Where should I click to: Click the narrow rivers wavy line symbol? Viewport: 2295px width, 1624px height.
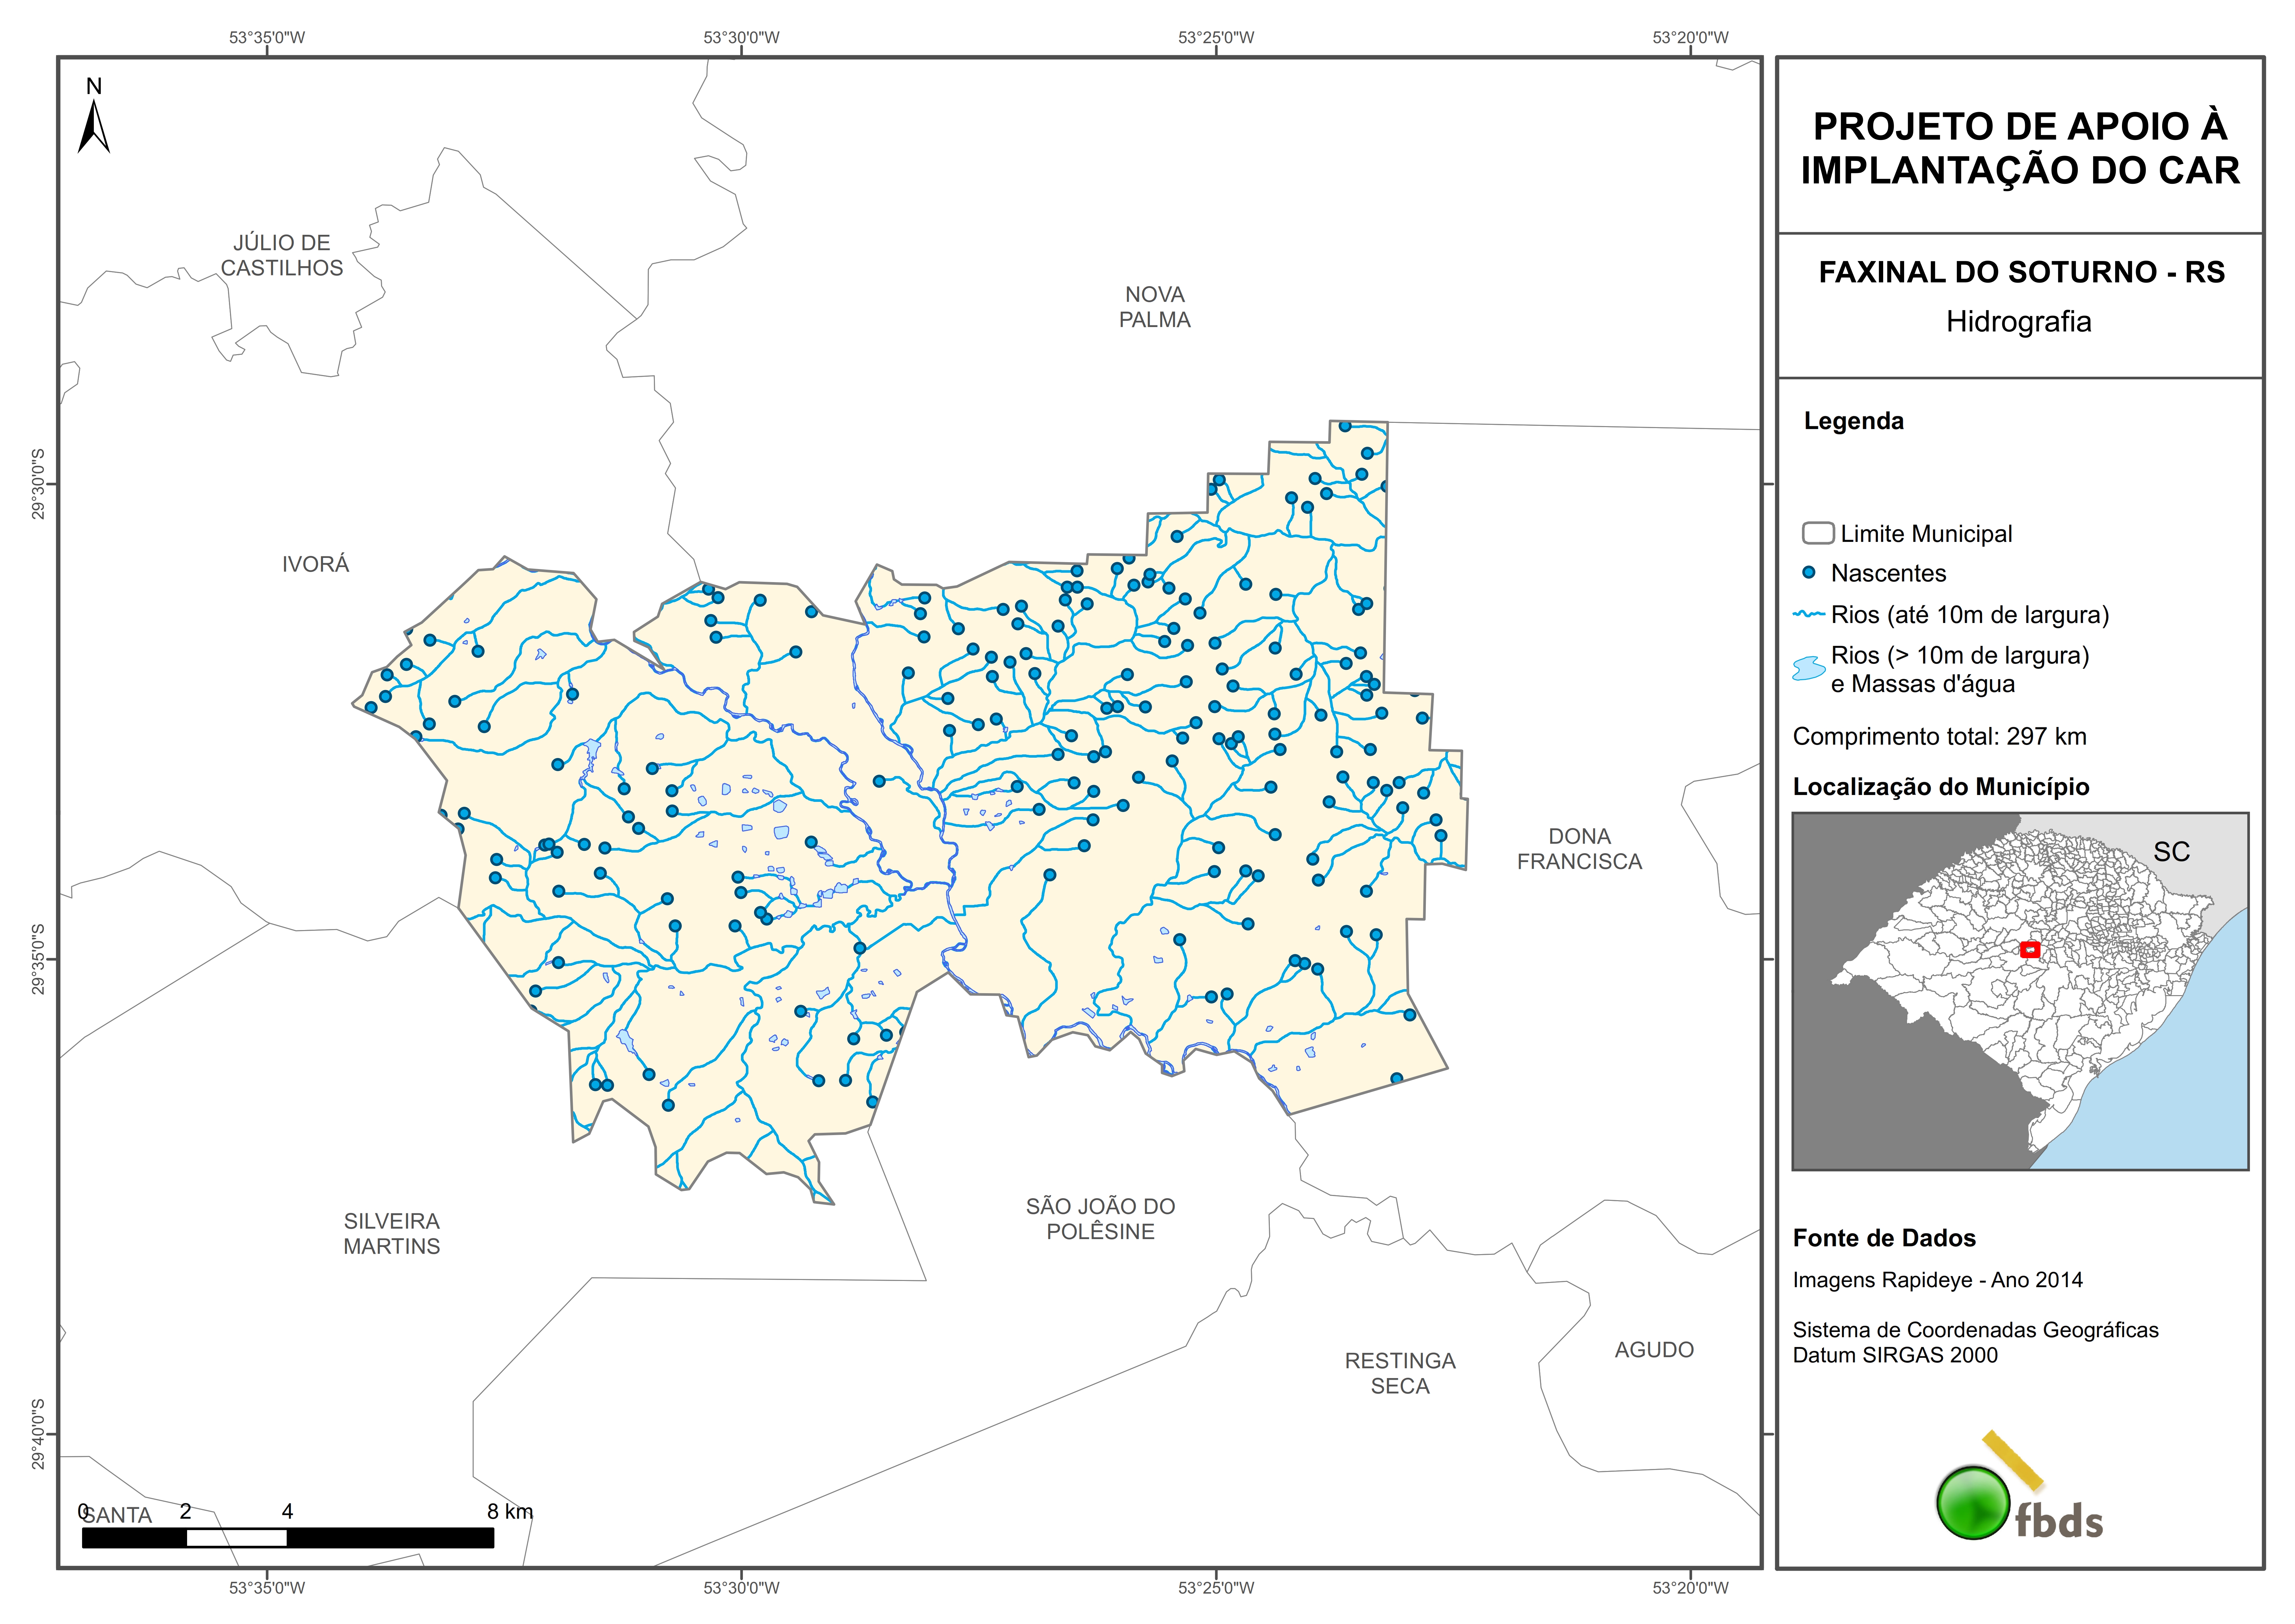(1809, 614)
